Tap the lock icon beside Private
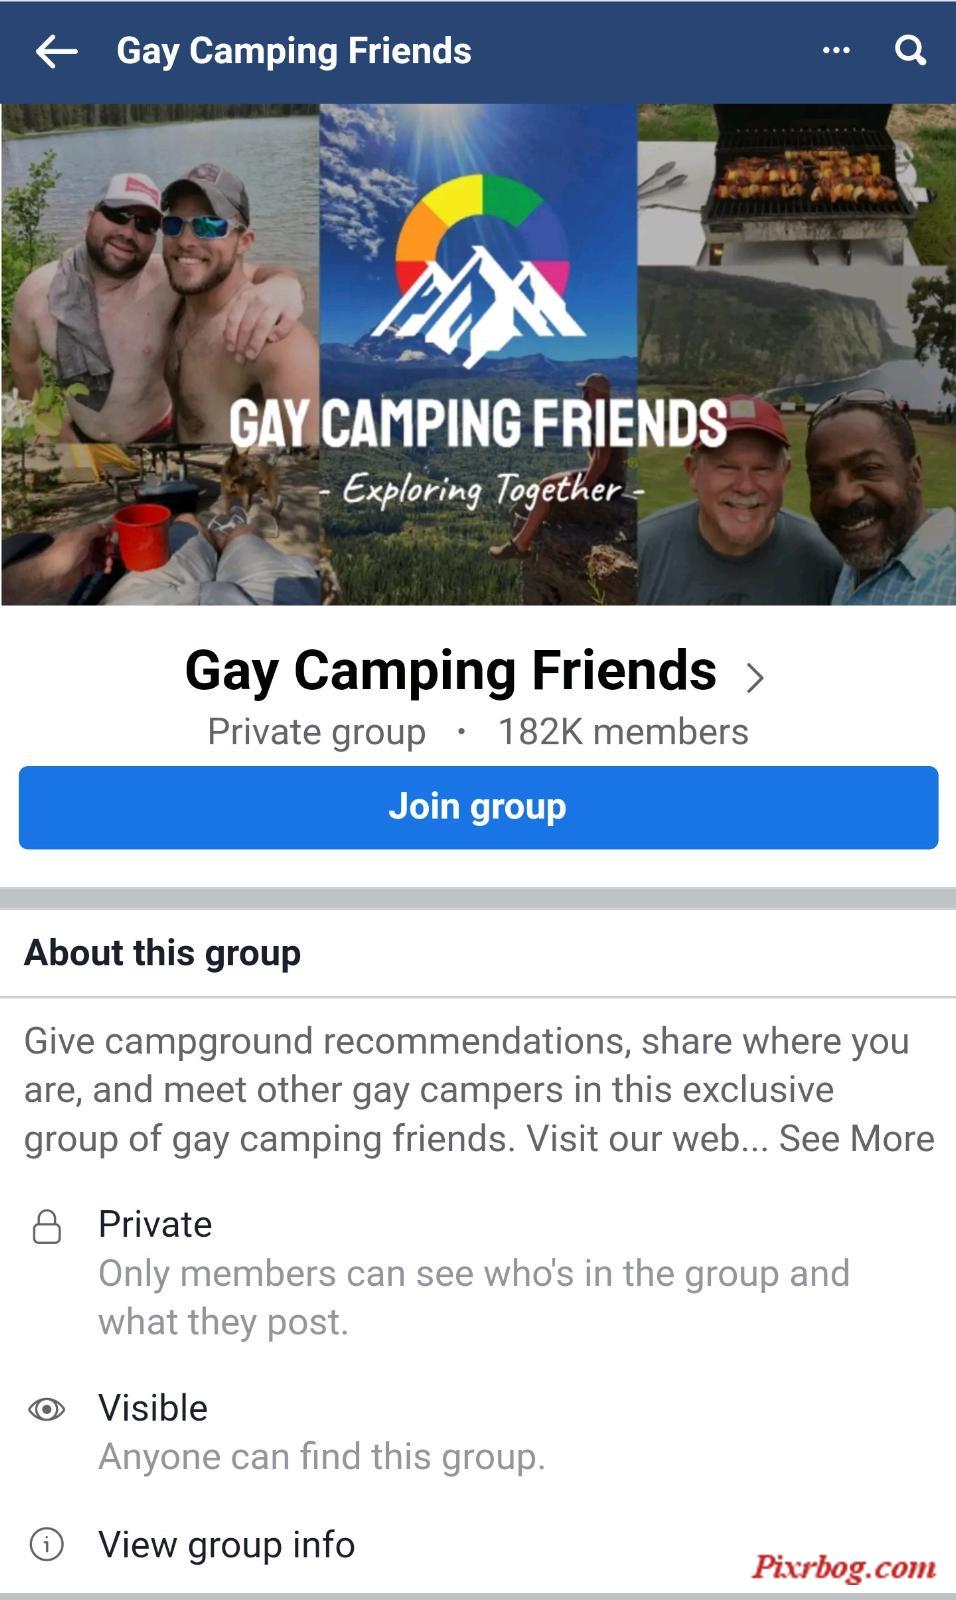The width and height of the screenshot is (956, 1600). [x=47, y=1226]
